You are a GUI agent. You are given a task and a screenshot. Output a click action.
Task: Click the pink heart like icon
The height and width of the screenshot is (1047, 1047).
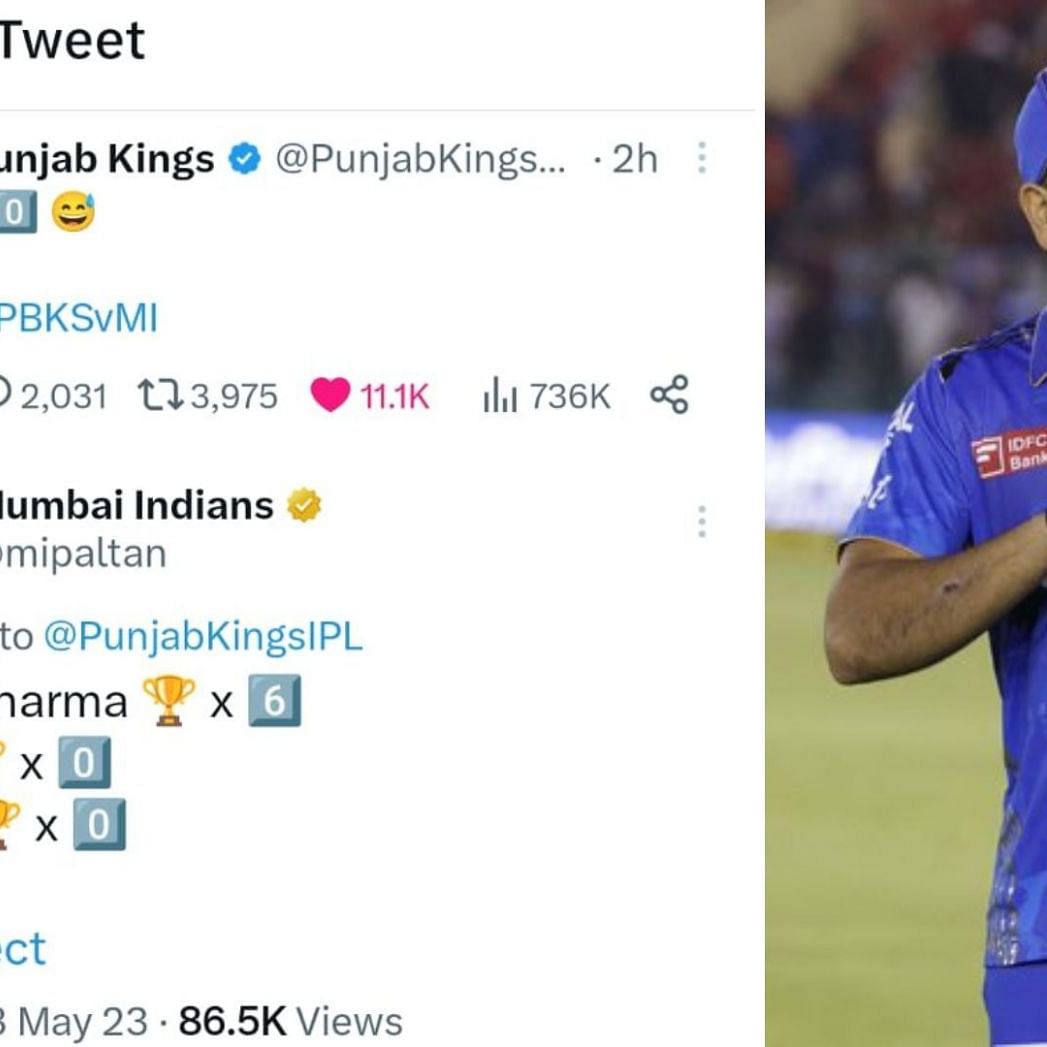(x=330, y=395)
